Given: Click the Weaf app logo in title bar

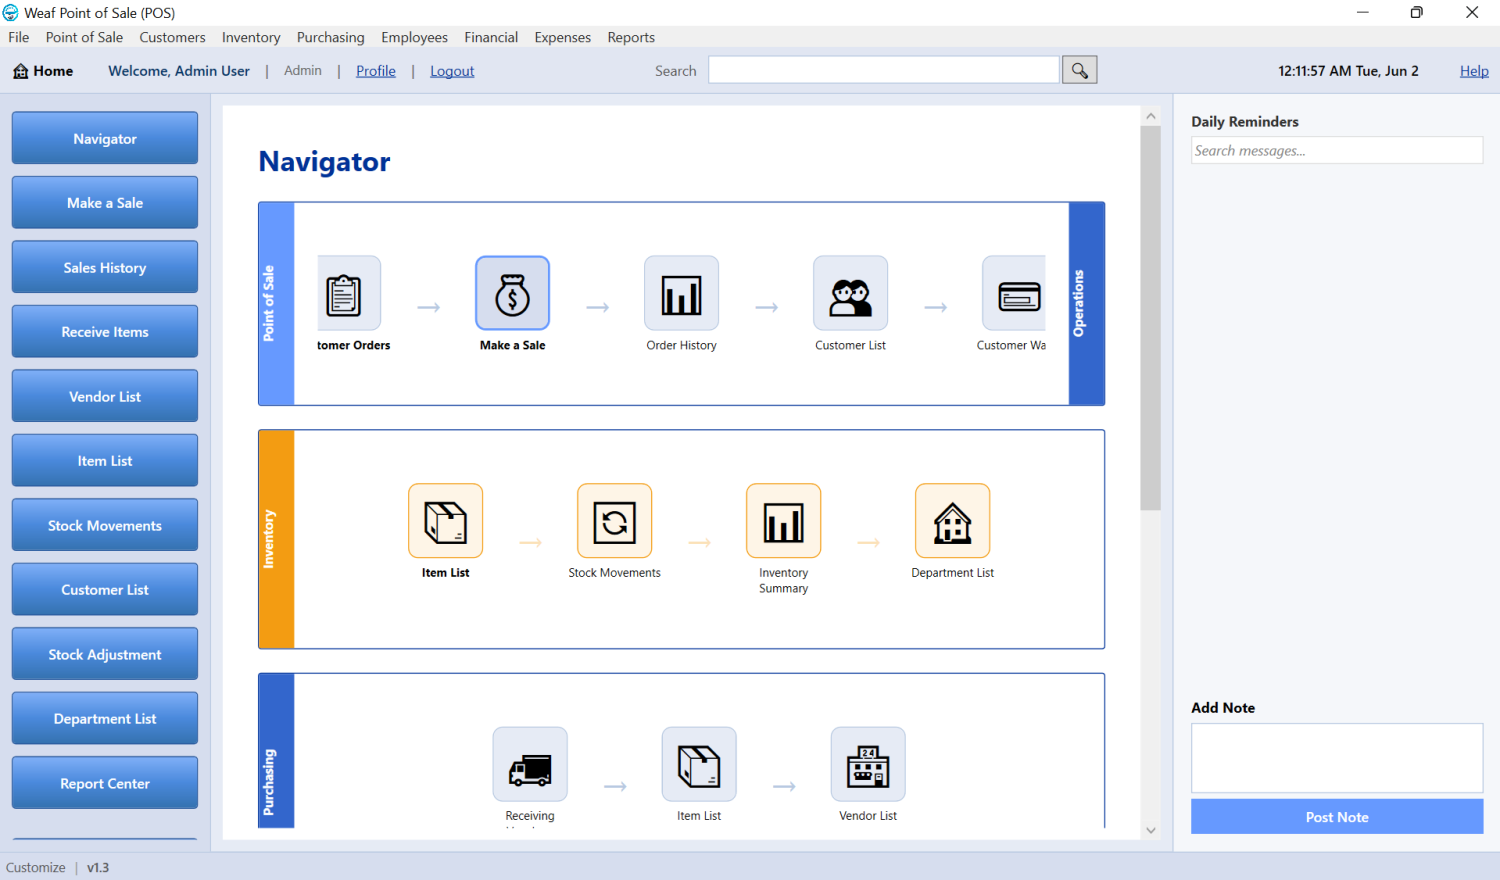Looking at the screenshot, I should [11, 13].
